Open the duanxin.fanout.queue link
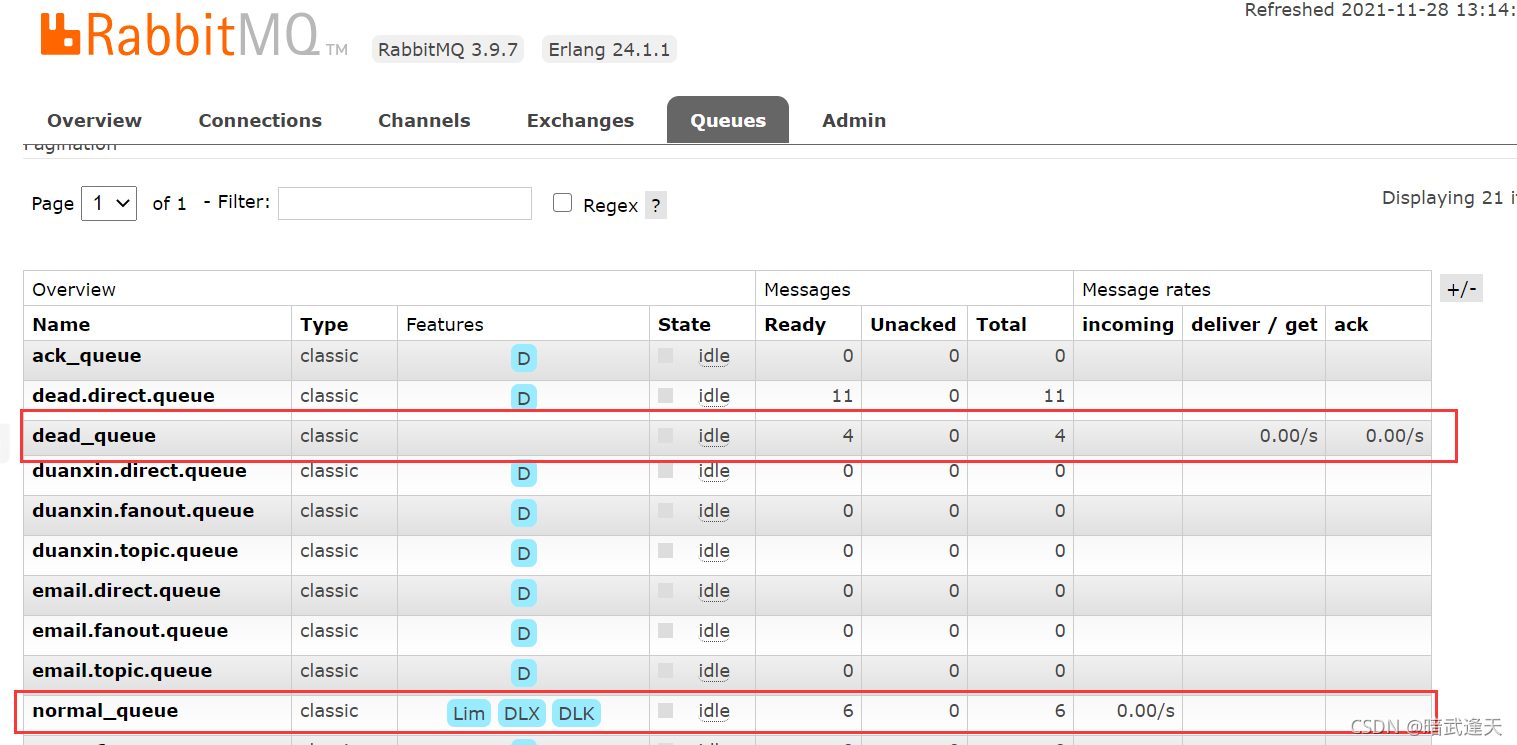The image size is (1517, 745). pyautogui.click(x=143, y=511)
